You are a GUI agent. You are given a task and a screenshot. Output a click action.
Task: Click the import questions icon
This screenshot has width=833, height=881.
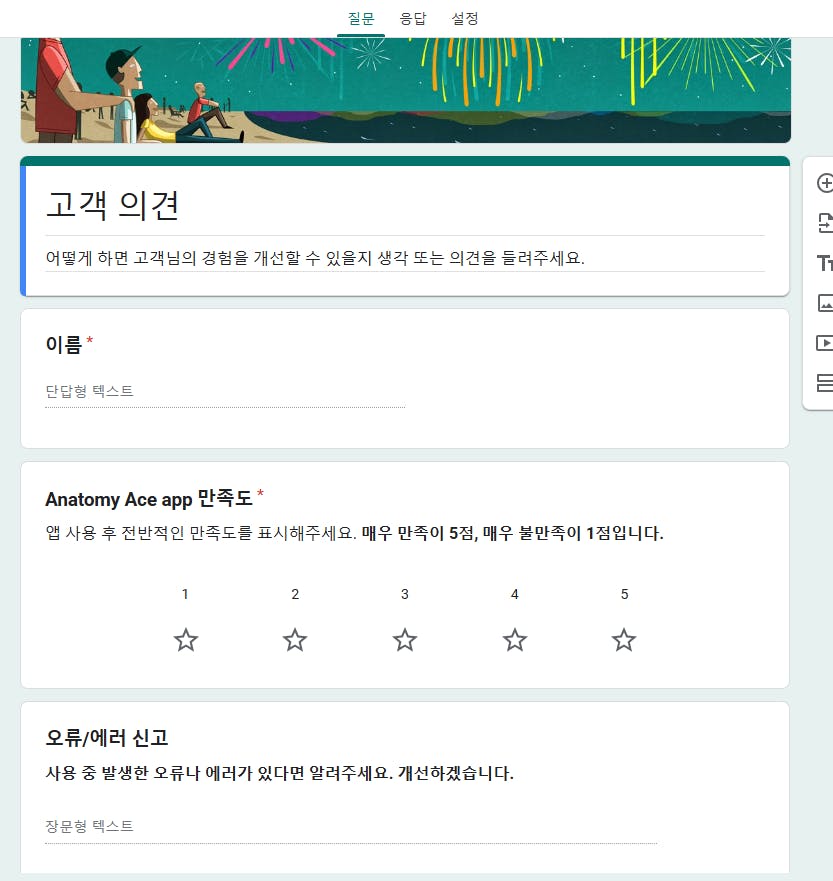pyautogui.click(x=825, y=223)
